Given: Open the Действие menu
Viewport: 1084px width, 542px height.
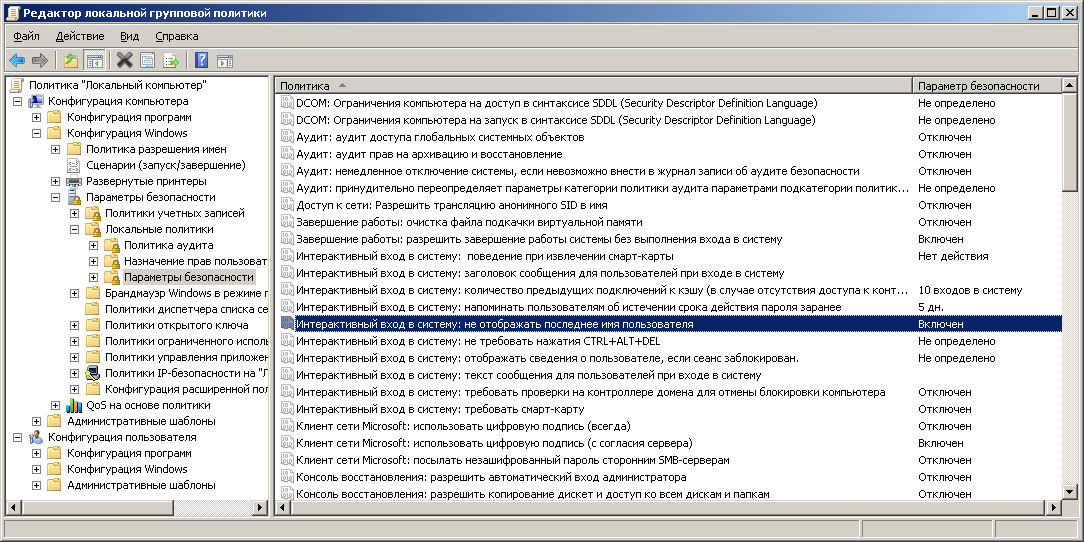Looking at the screenshot, I should pos(80,37).
